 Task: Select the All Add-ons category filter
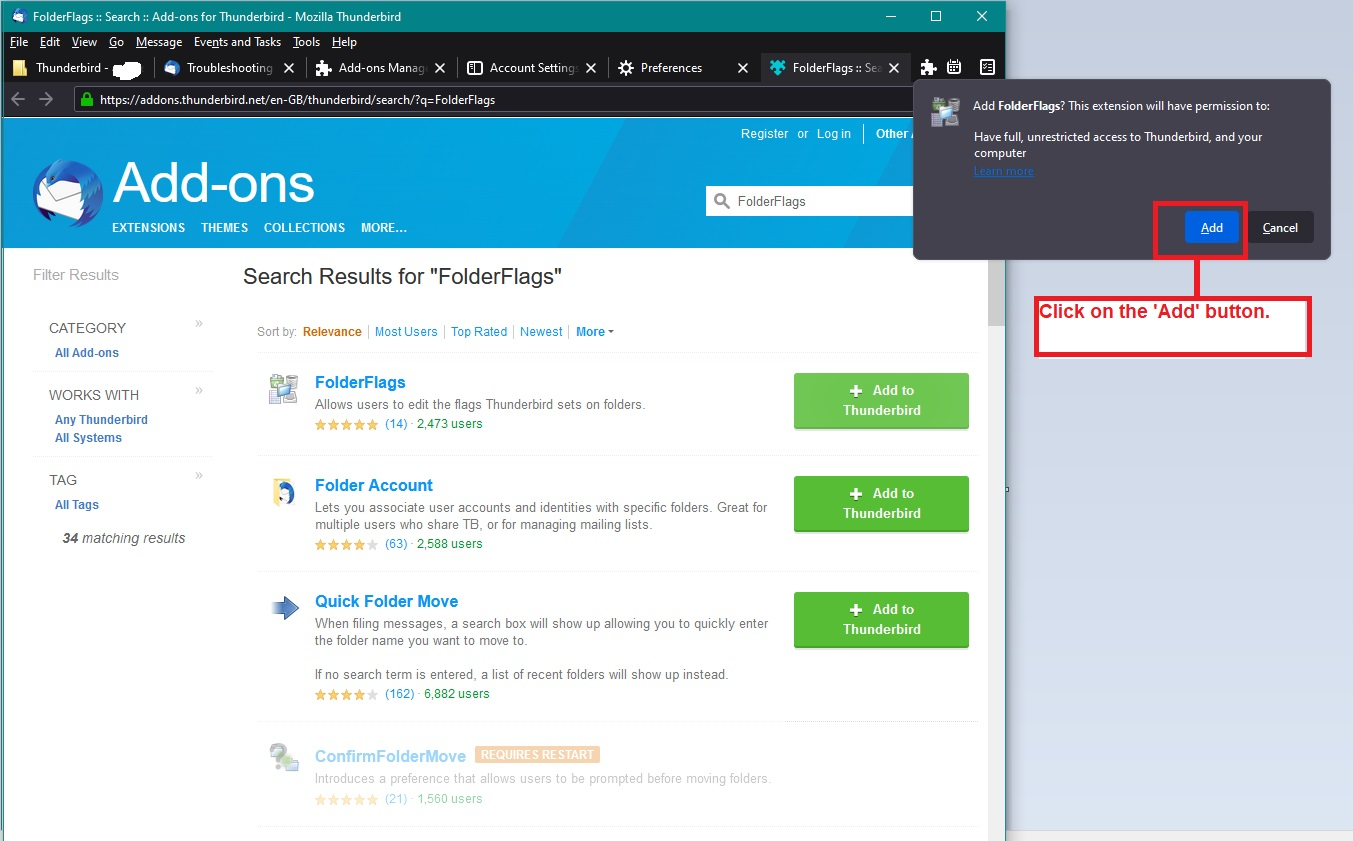(87, 353)
